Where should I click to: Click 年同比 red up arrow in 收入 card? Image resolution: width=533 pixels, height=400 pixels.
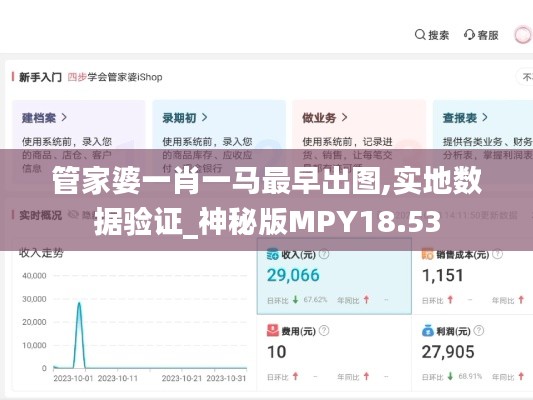(x=366, y=300)
